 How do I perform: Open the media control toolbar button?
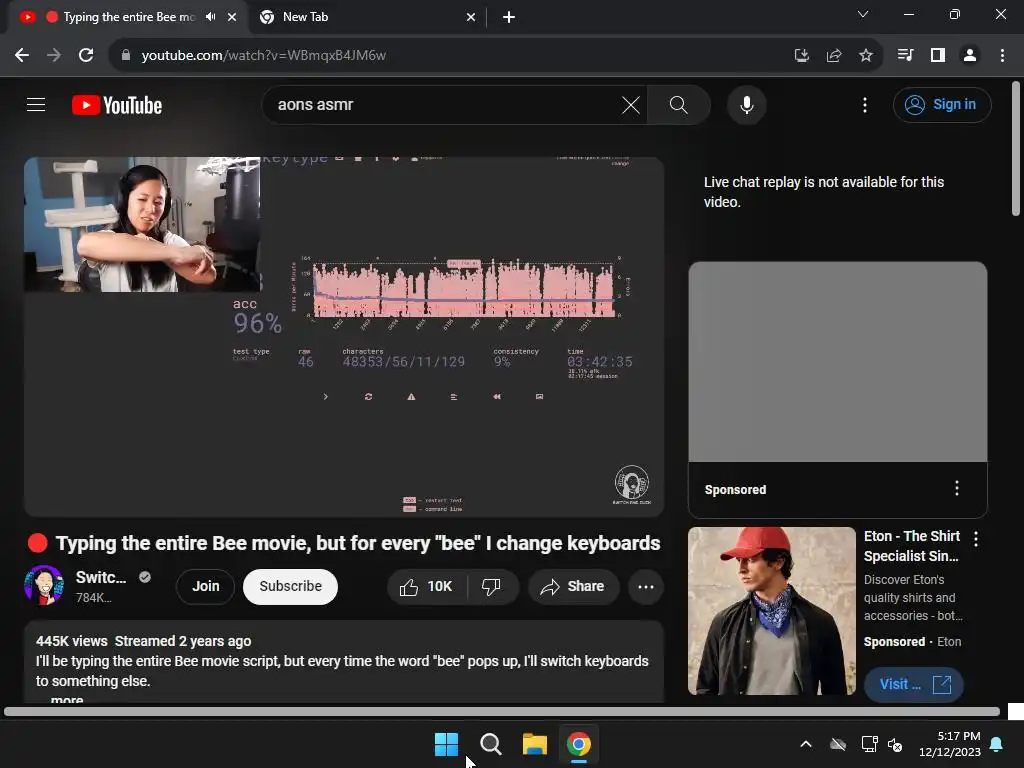coord(905,55)
